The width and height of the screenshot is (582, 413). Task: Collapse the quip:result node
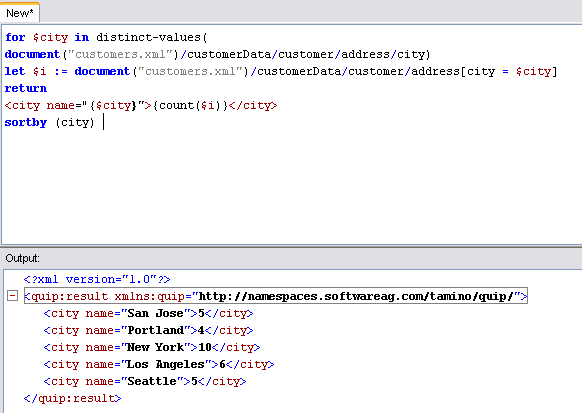[12, 296]
